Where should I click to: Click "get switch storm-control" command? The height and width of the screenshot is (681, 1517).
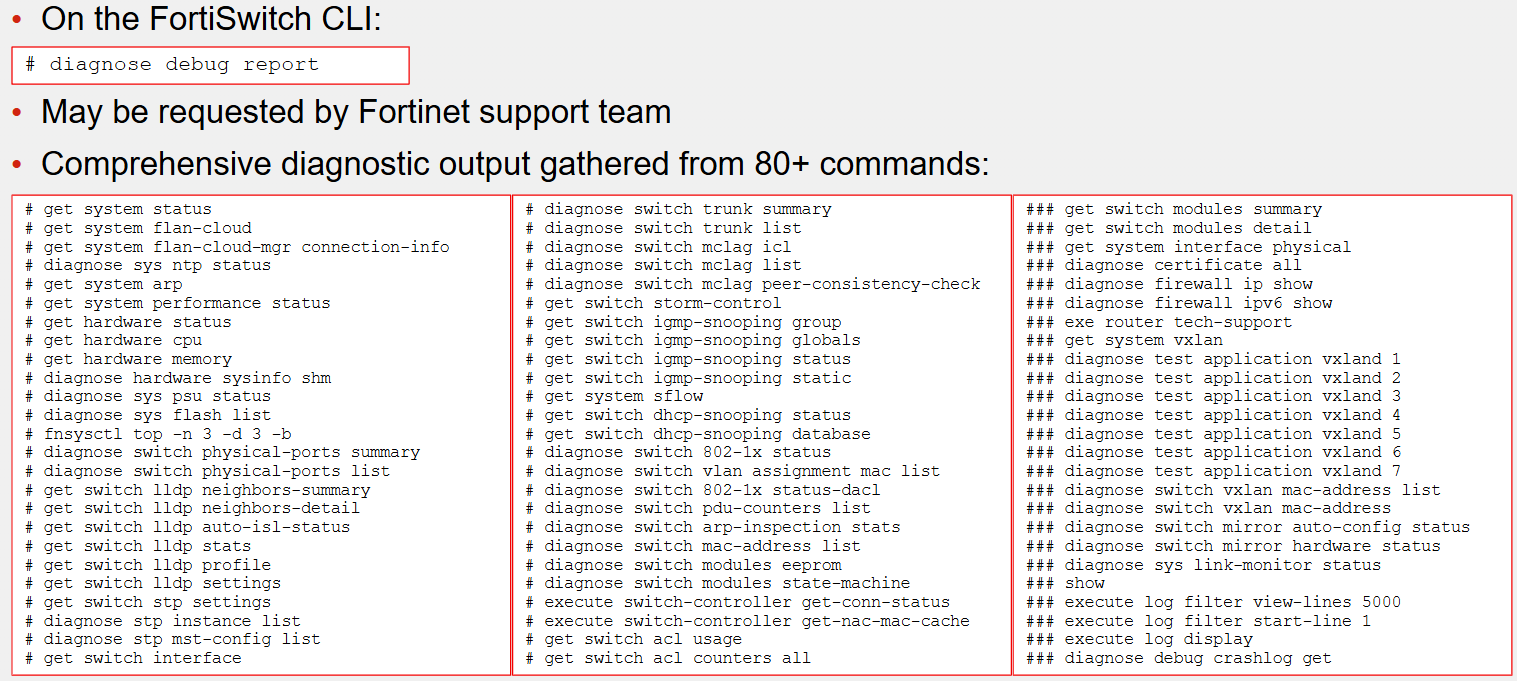pyautogui.click(x=653, y=303)
